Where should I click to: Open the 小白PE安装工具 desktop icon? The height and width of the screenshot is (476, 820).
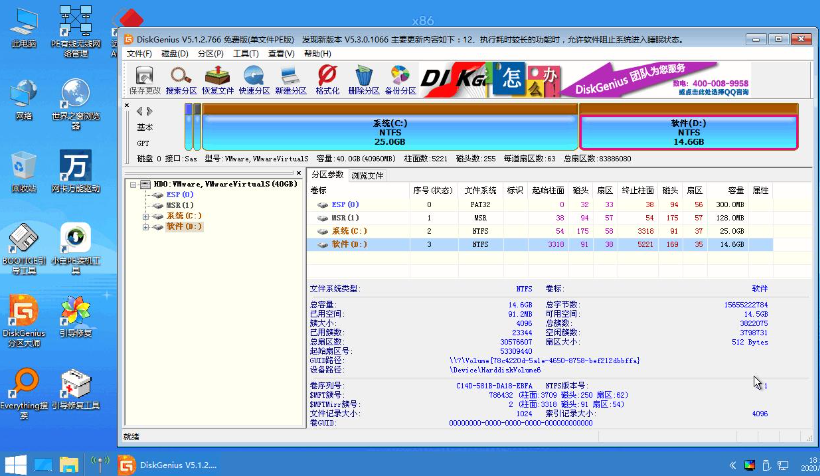tap(76, 248)
